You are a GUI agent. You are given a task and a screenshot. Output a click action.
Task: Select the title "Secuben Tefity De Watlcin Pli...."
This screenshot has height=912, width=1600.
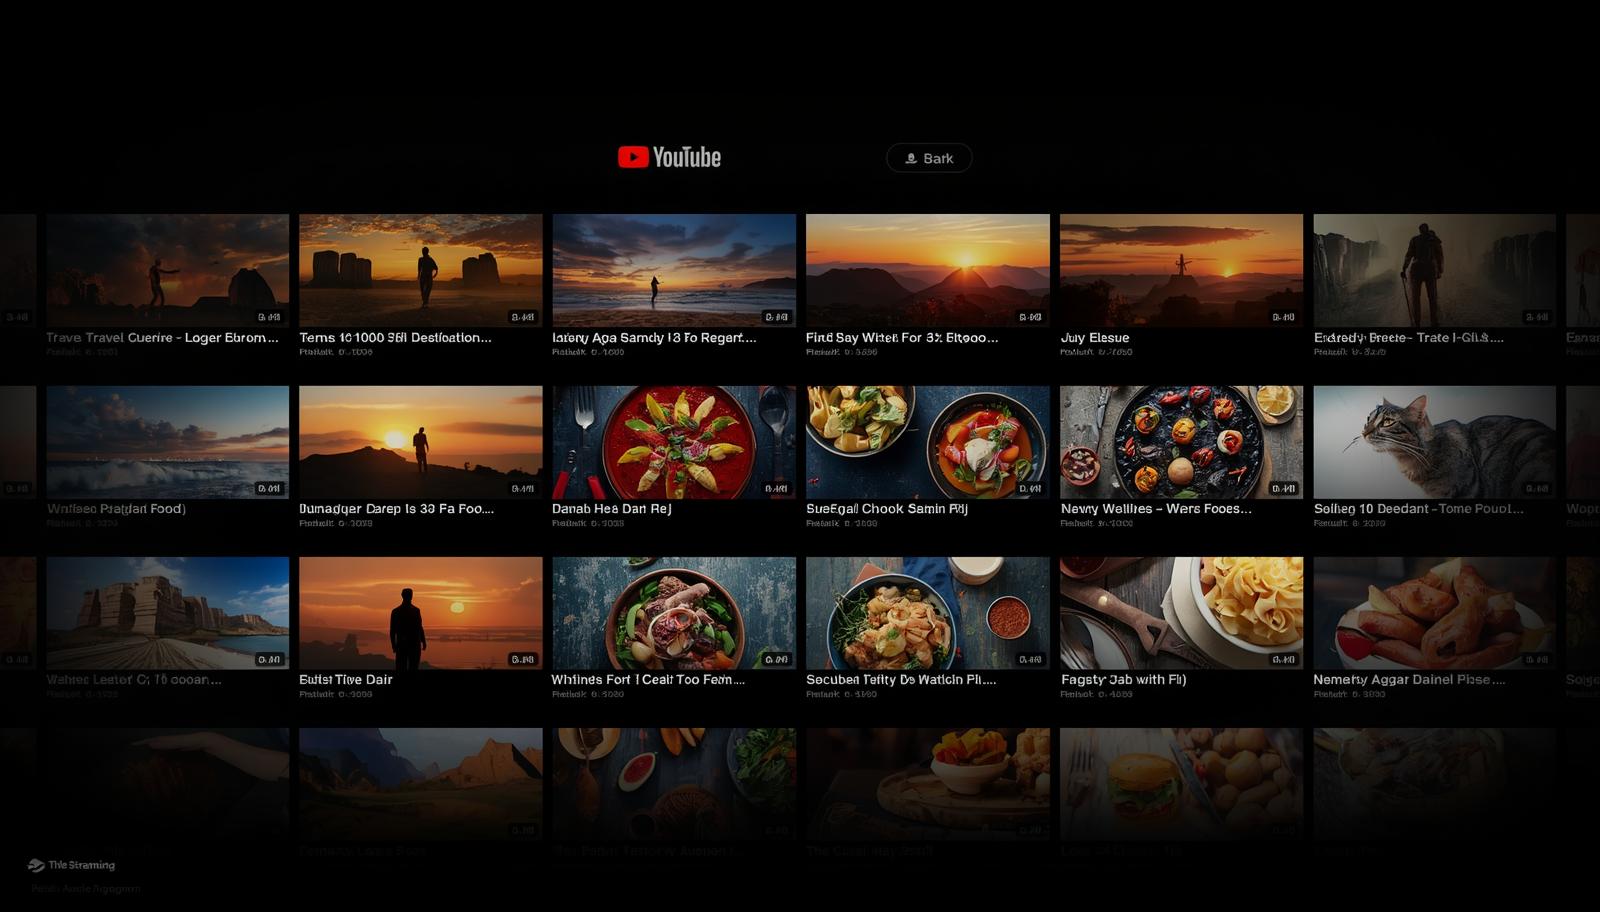901,680
